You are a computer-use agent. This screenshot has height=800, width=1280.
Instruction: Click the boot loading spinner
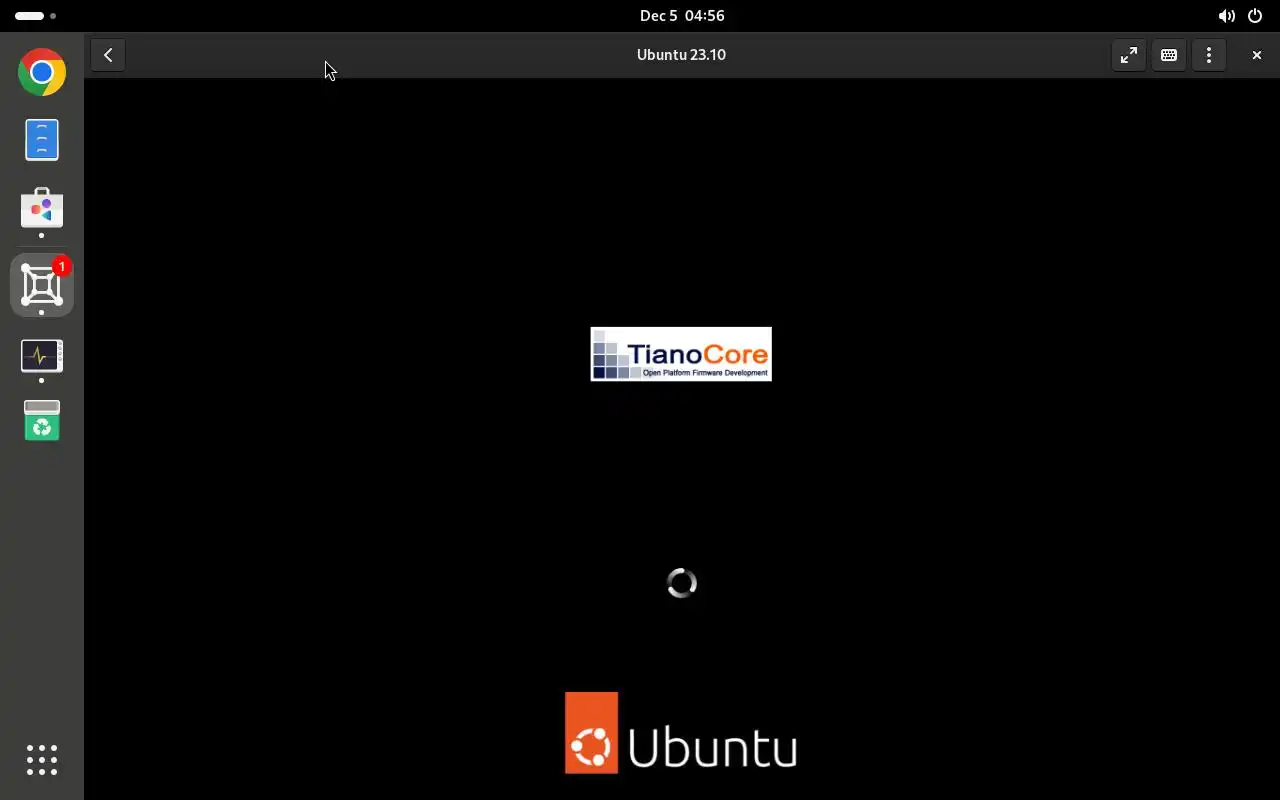pyautogui.click(x=682, y=583)
